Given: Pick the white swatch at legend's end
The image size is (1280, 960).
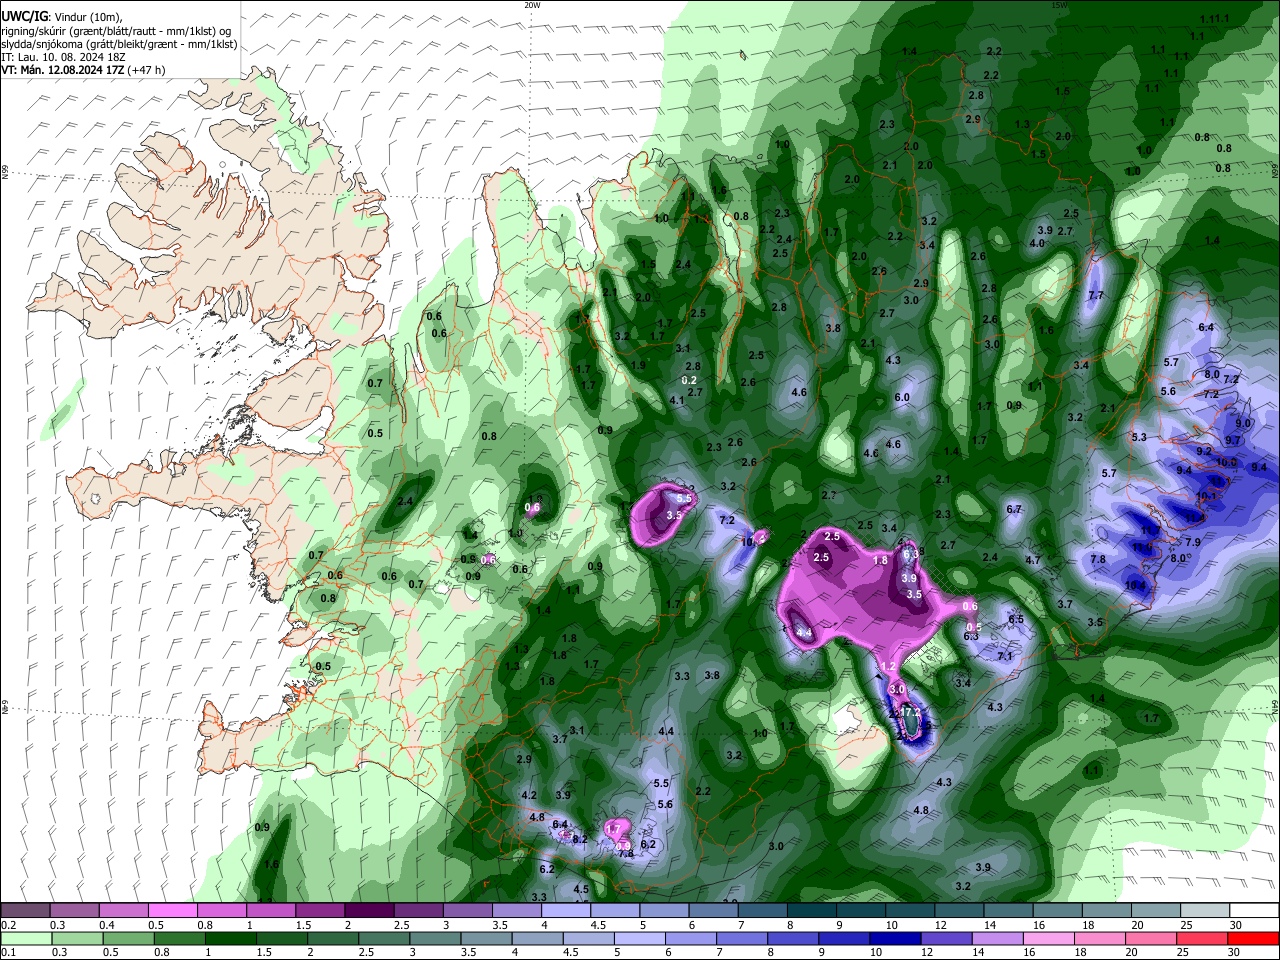Looking at the screenshot, I should 1254,911.
